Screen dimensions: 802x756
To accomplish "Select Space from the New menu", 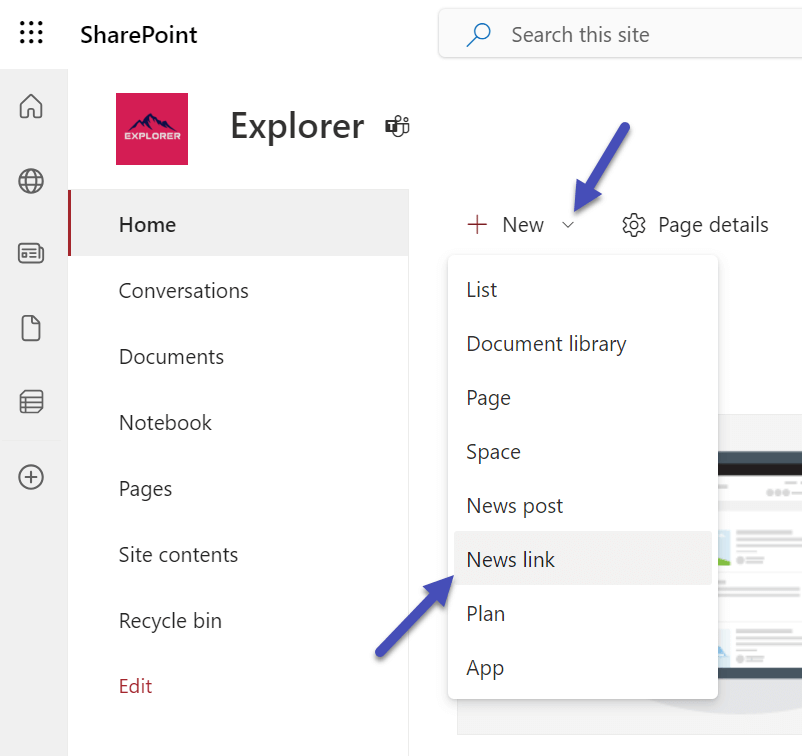I will tap(493, 451).
